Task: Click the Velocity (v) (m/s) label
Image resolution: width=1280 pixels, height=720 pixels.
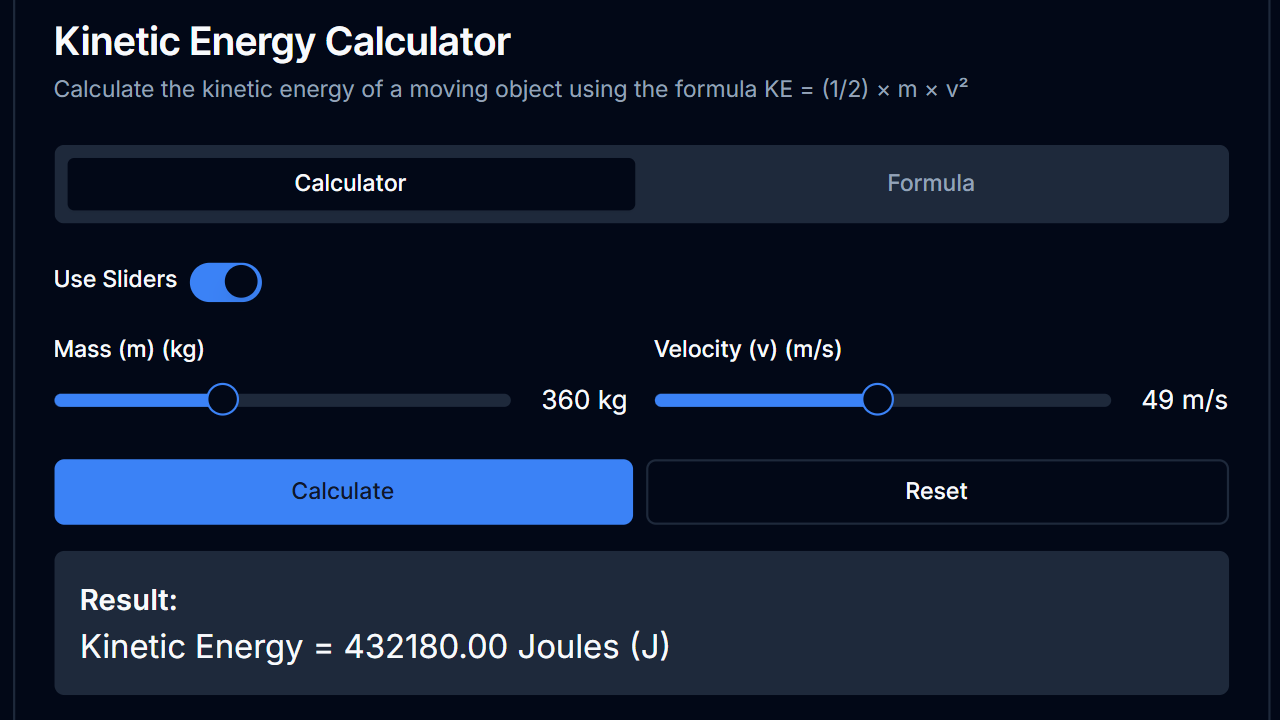Action: 747,349
